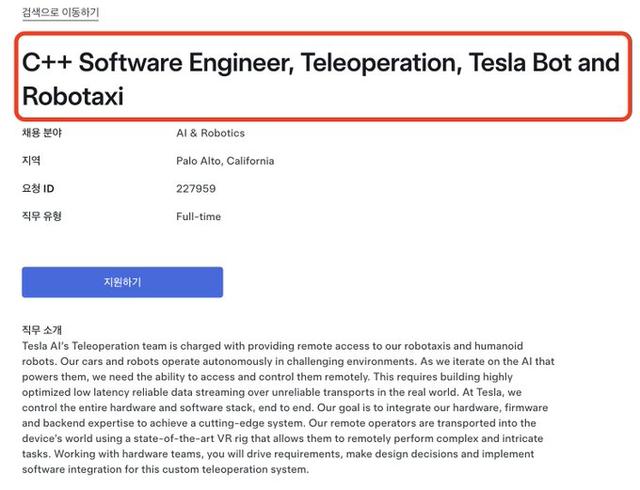Click the 직무 소개 section heading
Viewport: 640px width, 490px height.
[x=42, y=328]
